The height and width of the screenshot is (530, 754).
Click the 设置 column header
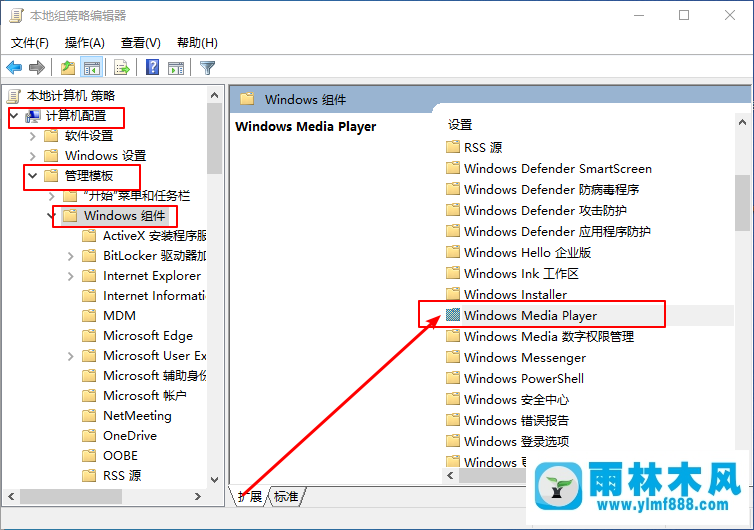click(460, 125)
